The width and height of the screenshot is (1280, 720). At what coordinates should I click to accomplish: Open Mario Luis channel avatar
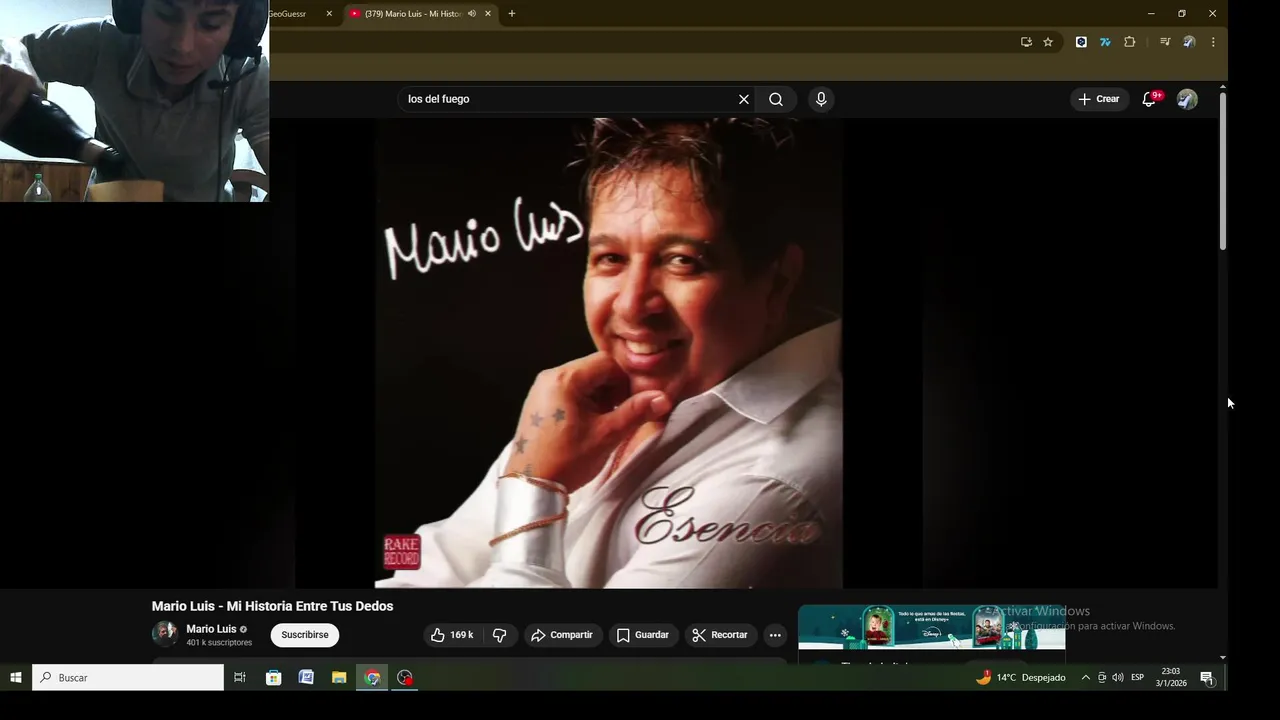tap(165, 634)
